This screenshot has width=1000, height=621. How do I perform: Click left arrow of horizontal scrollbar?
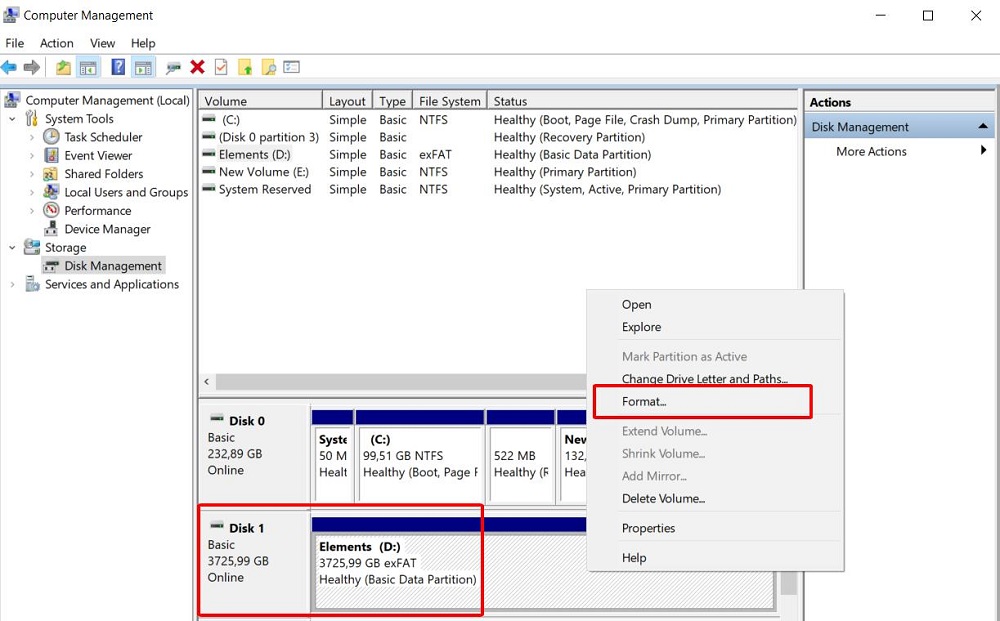(x=207, y=382)
